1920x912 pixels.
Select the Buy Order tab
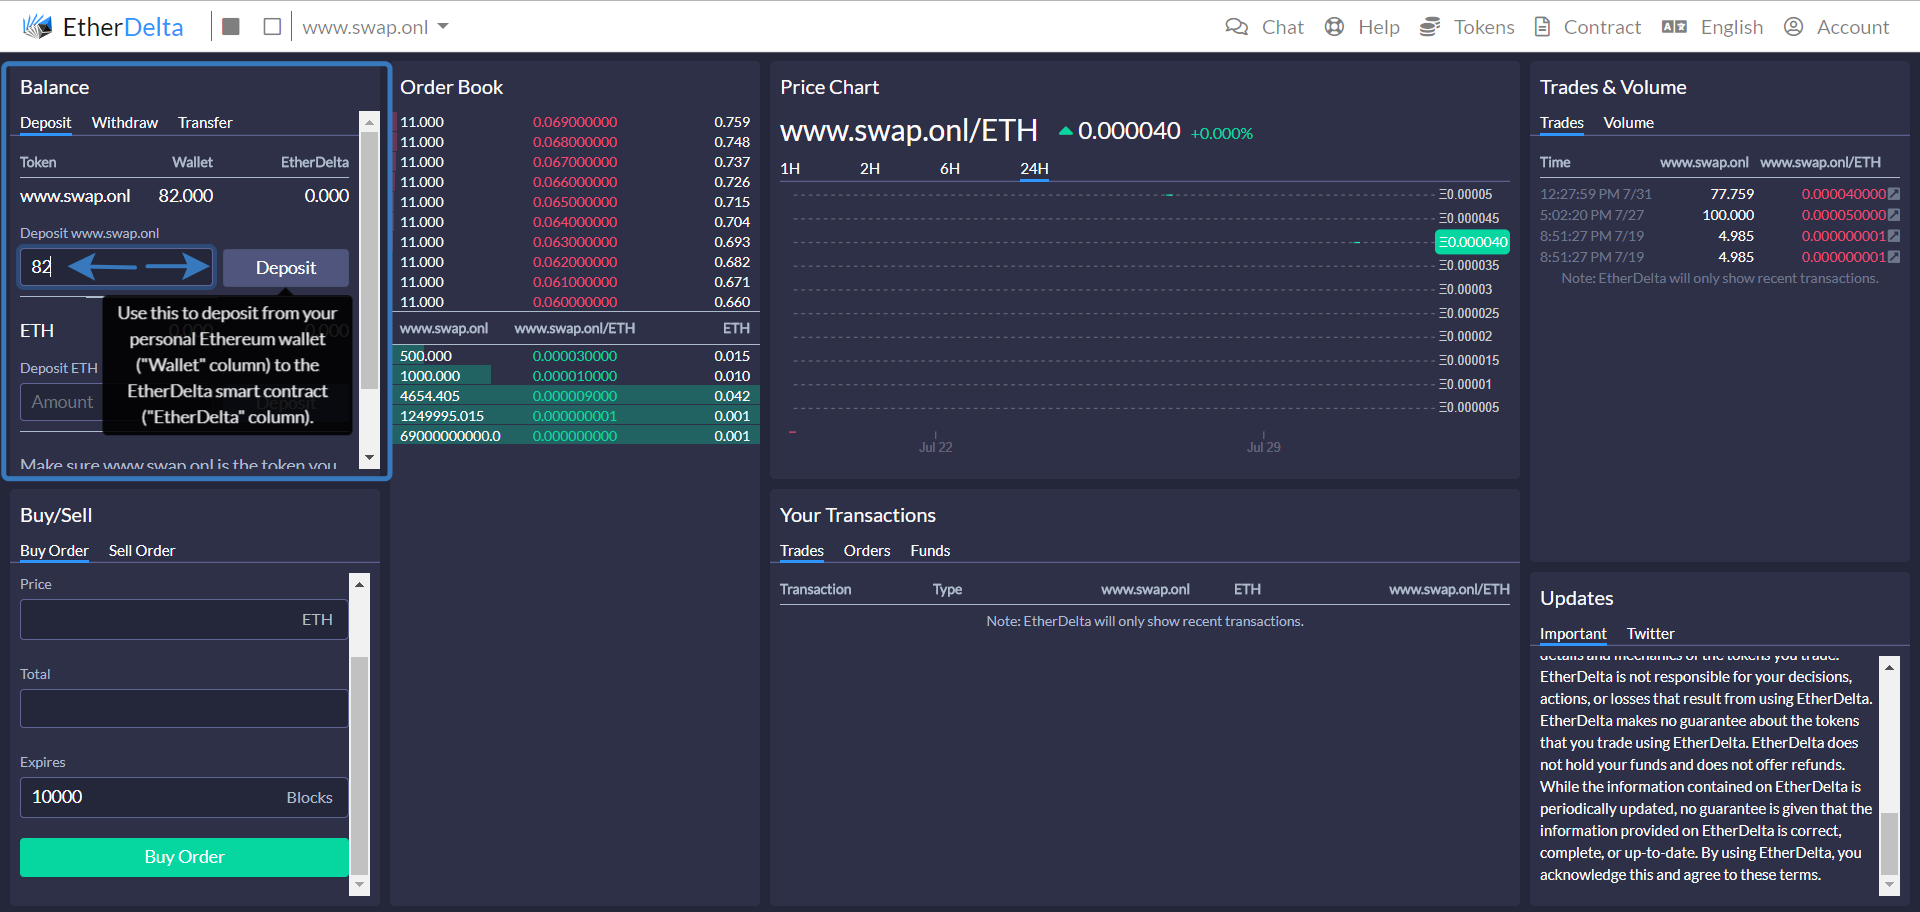[x=54, y=551]
